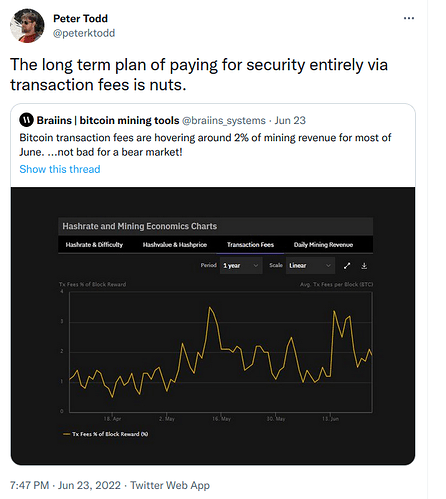
Task: Select the Transaction Fees tab
Action: click(250, 245)
